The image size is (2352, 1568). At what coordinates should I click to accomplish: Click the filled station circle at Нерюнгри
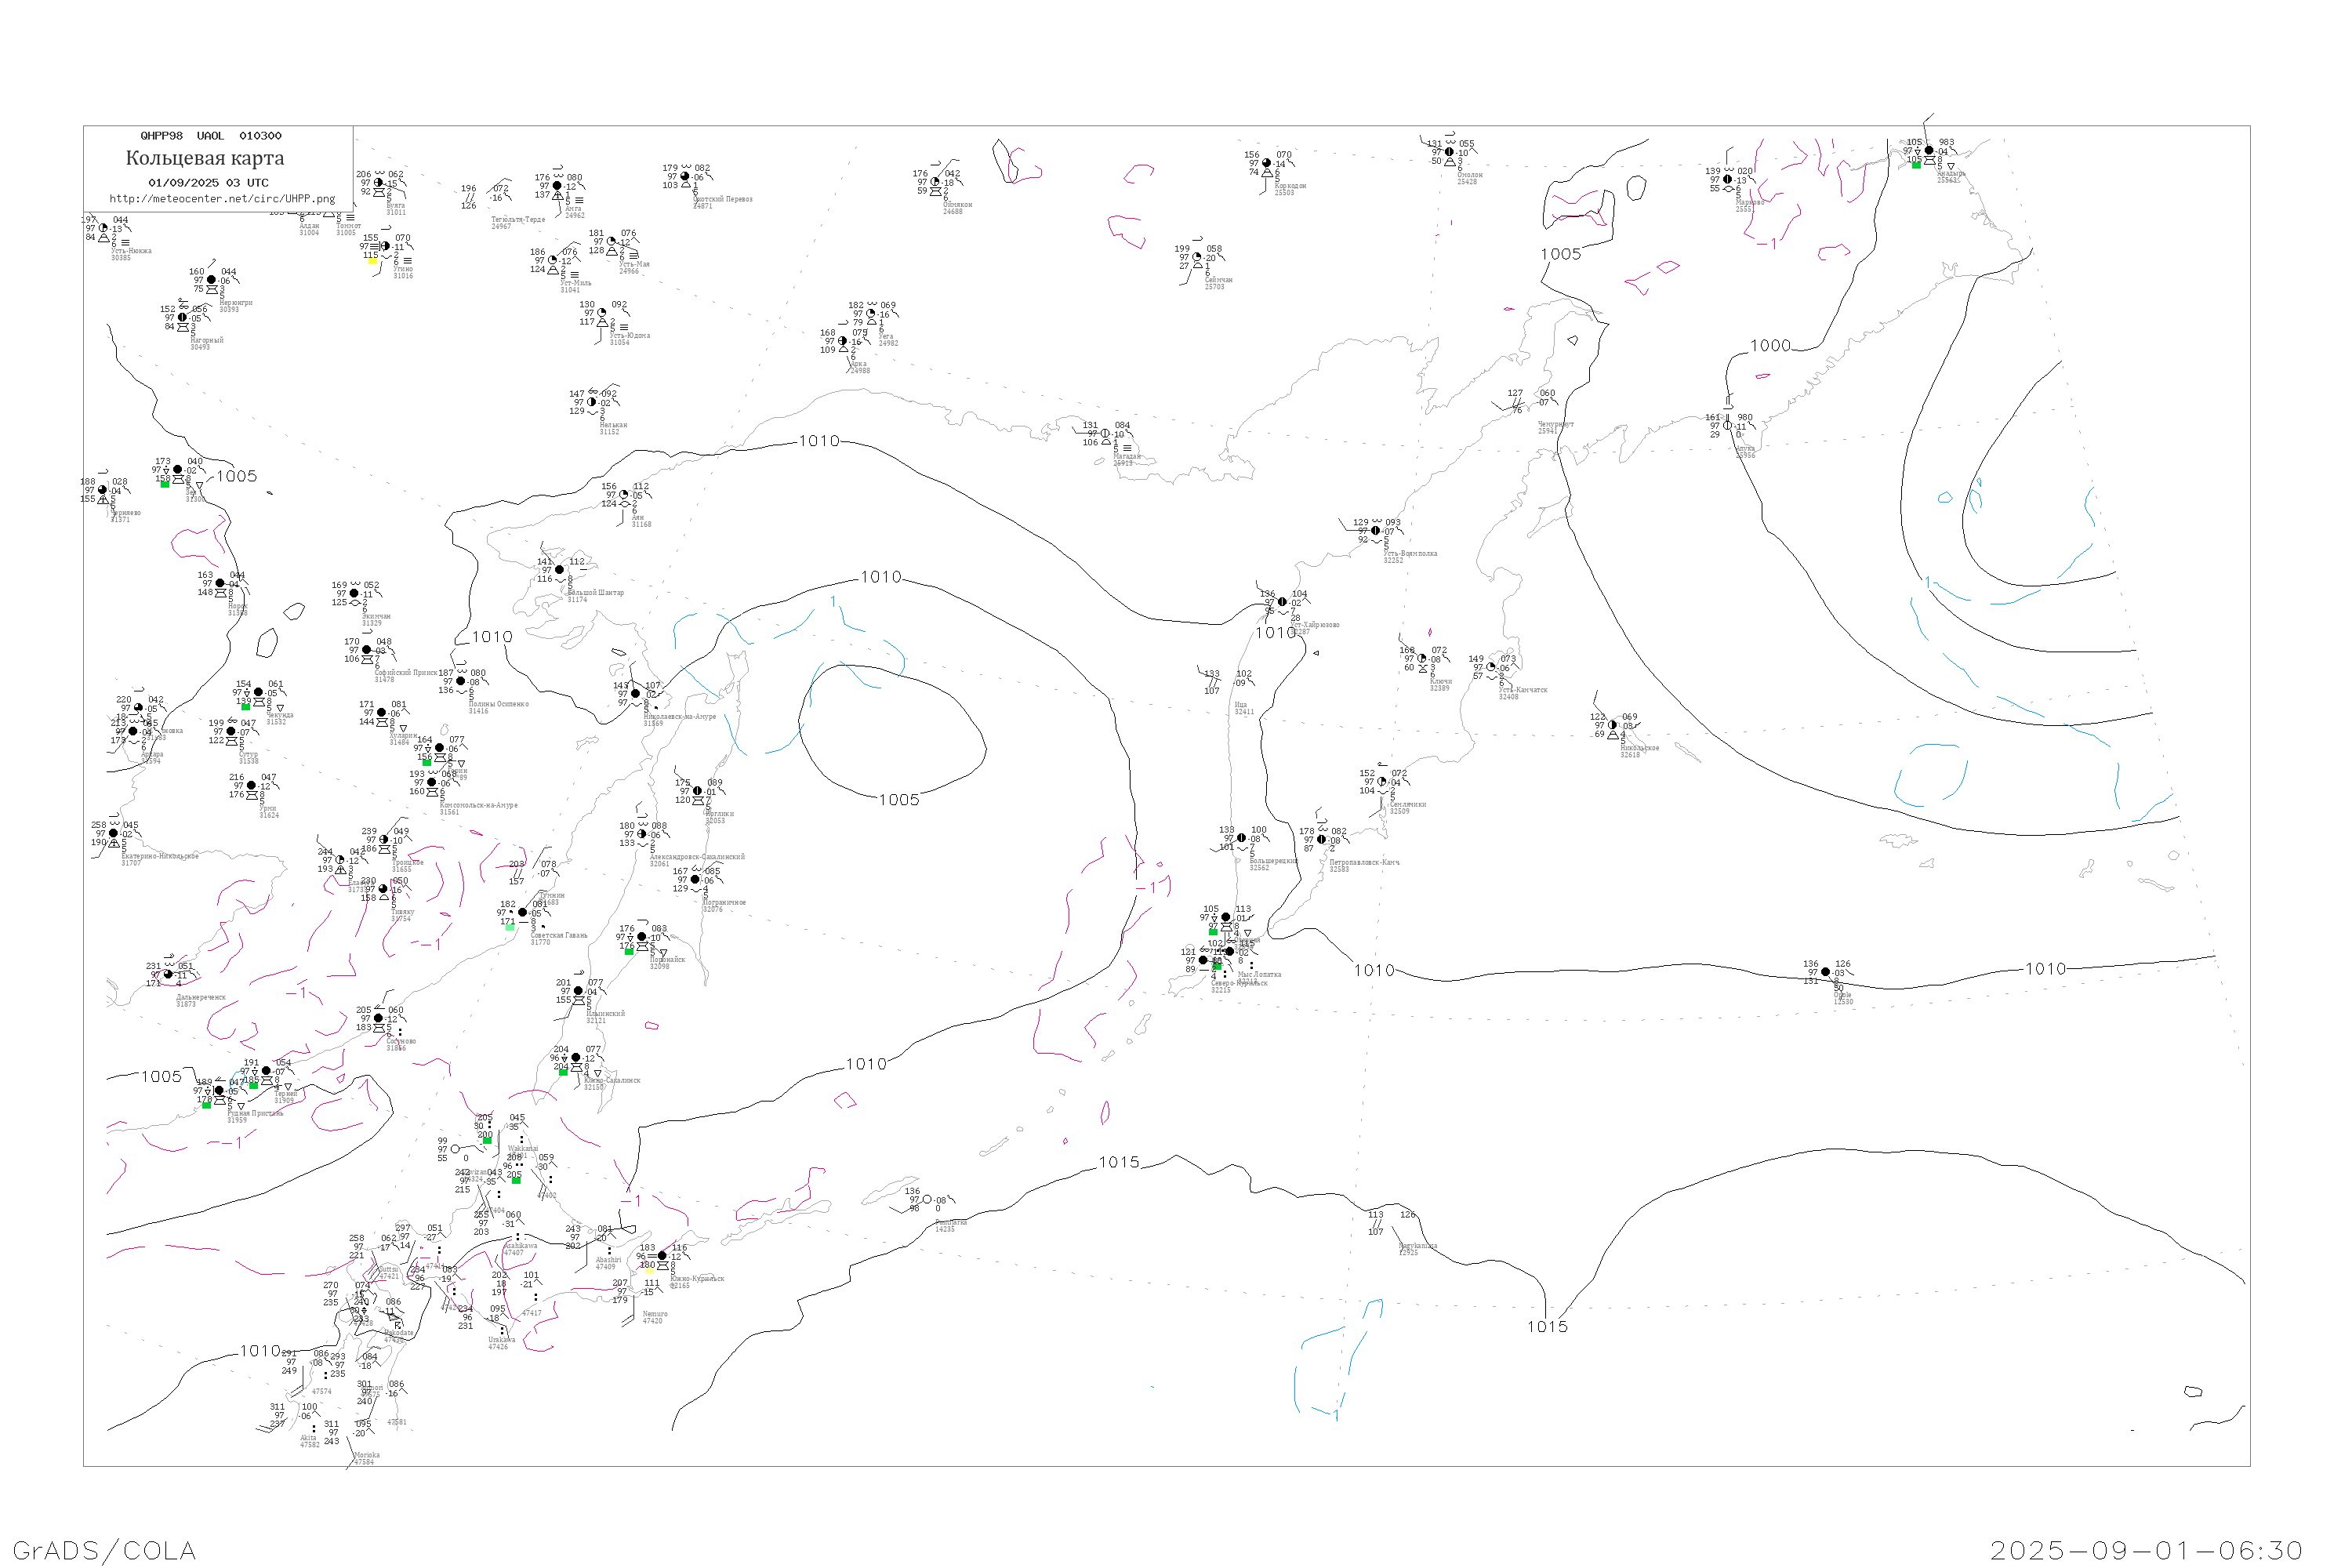tap(211, 280)
